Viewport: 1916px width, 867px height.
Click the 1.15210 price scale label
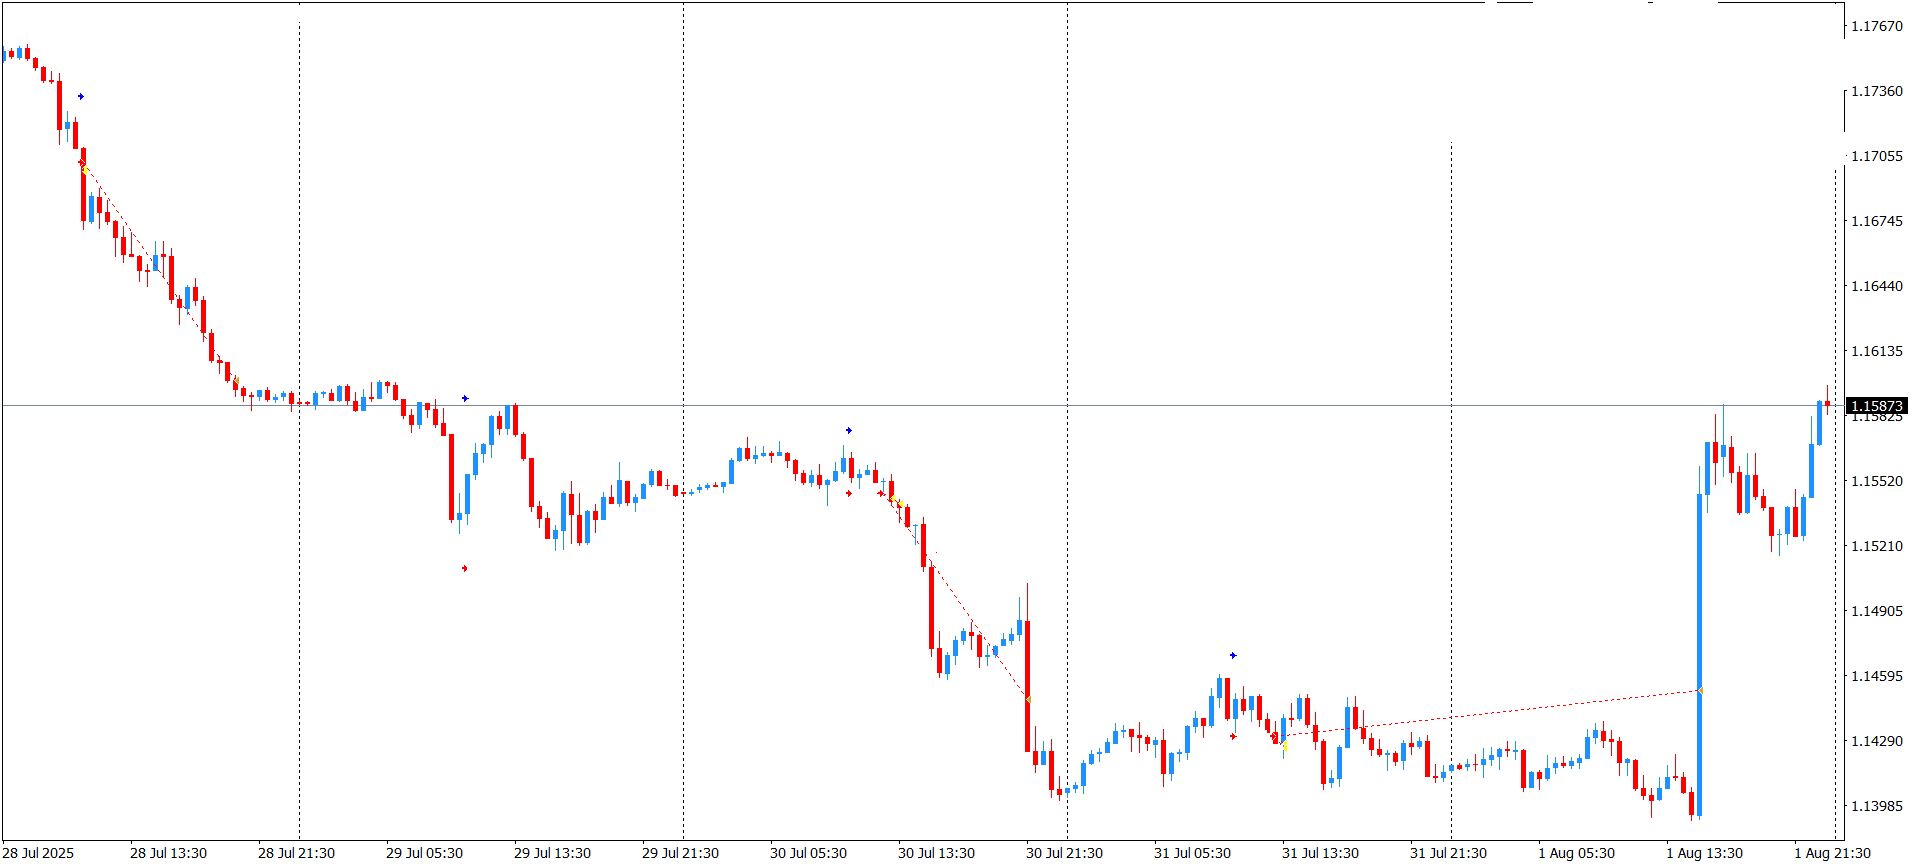[x=1877, y=546]
